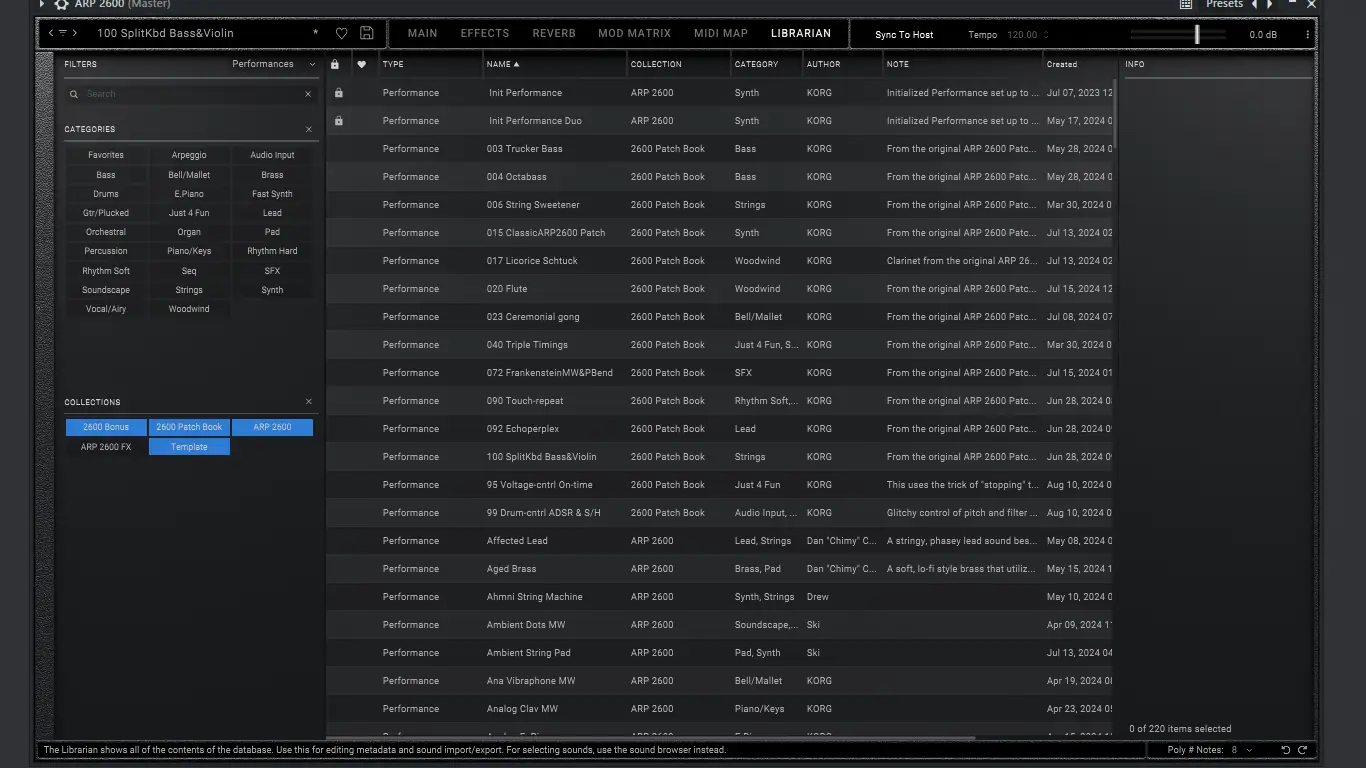Viewport: 1366px width, 768px height.
Task: Toggle the Favorites category filter
Action: [x=106, y=155]
